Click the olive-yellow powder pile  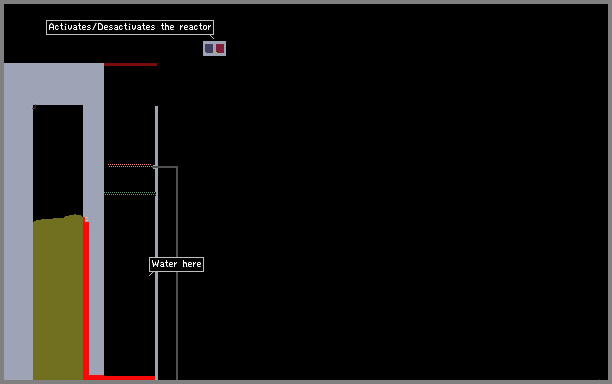click(58, 299)
